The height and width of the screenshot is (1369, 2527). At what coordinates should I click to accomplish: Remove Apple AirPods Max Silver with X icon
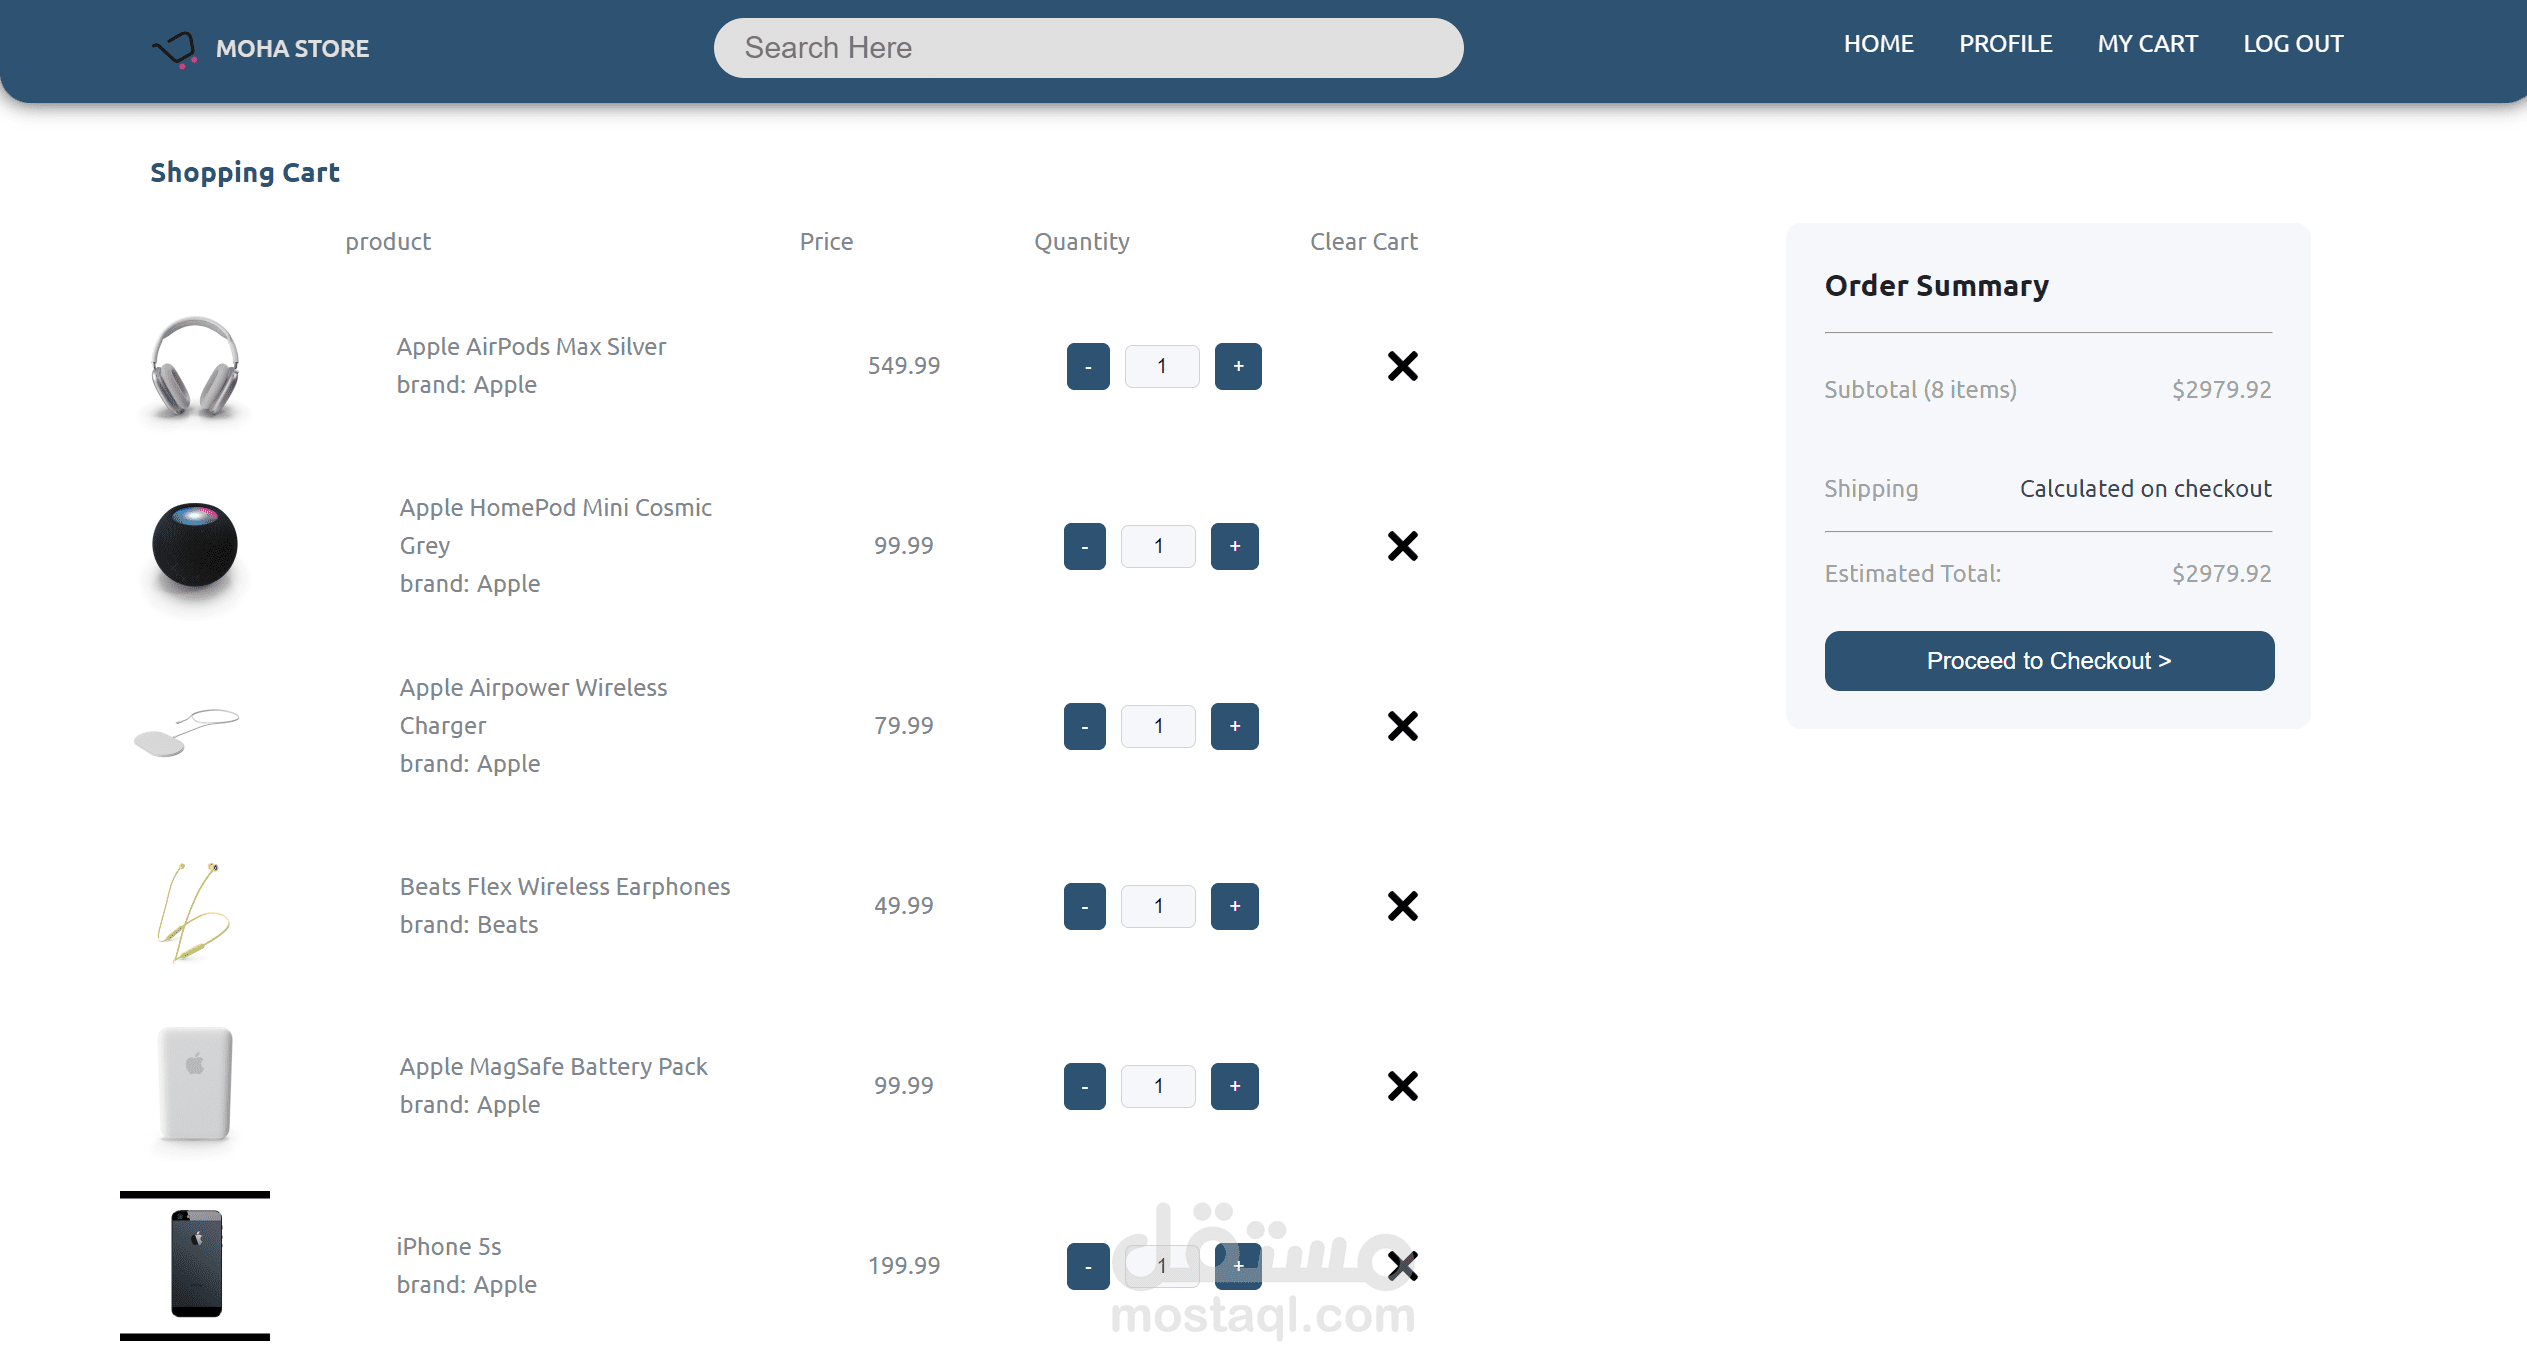coord(1402,366)
